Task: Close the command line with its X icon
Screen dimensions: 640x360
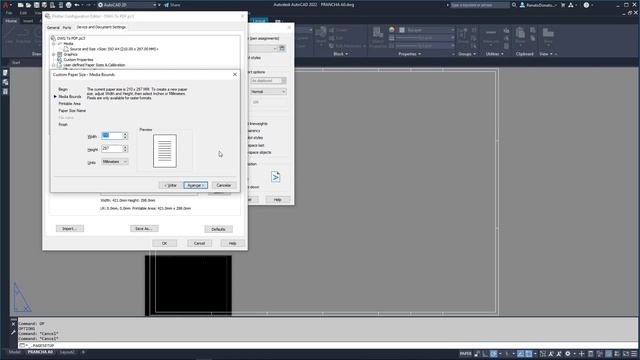Action: tap(13, 324)
